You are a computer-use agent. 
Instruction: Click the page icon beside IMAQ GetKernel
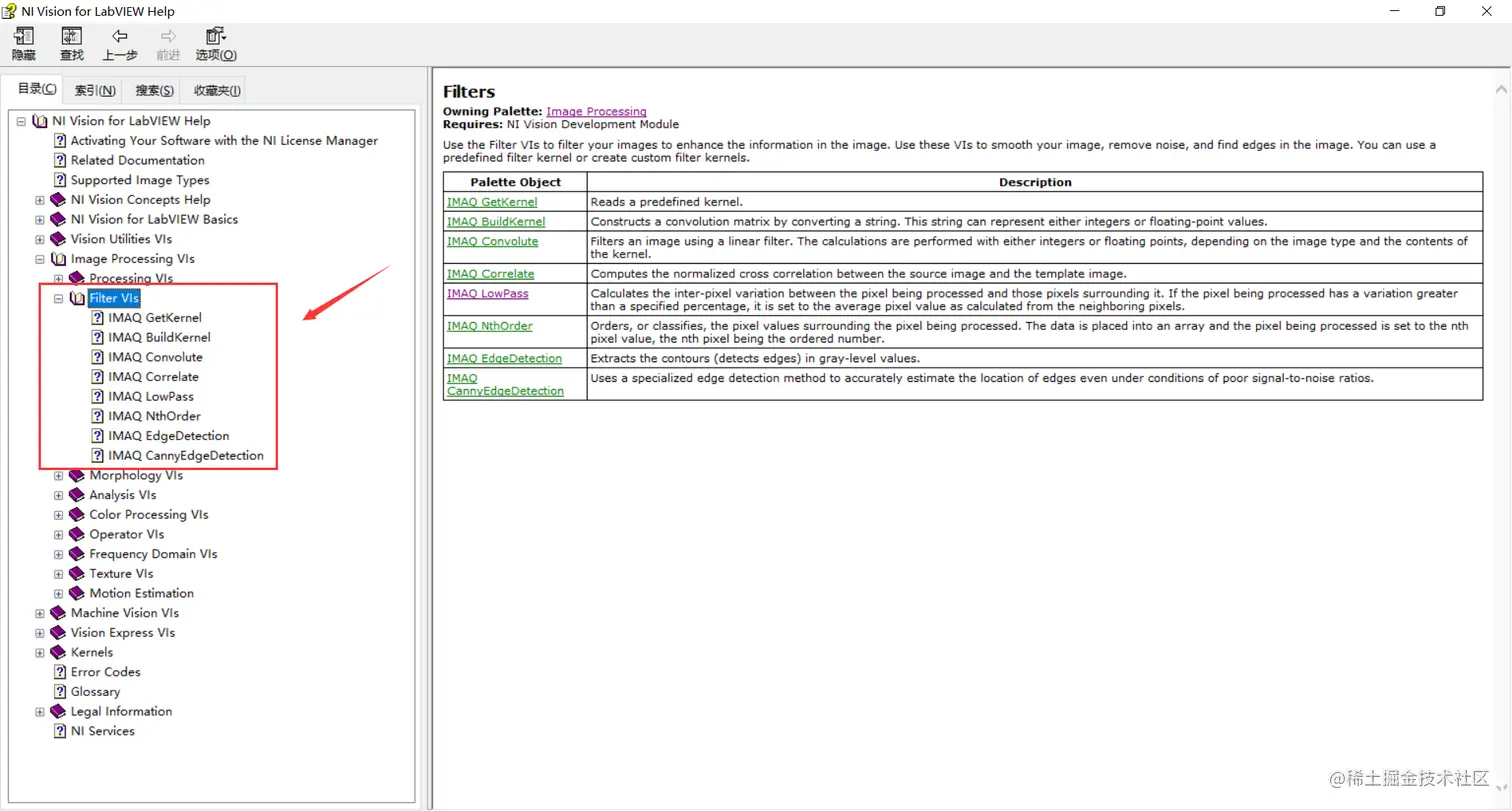click(x=98, y=317)
